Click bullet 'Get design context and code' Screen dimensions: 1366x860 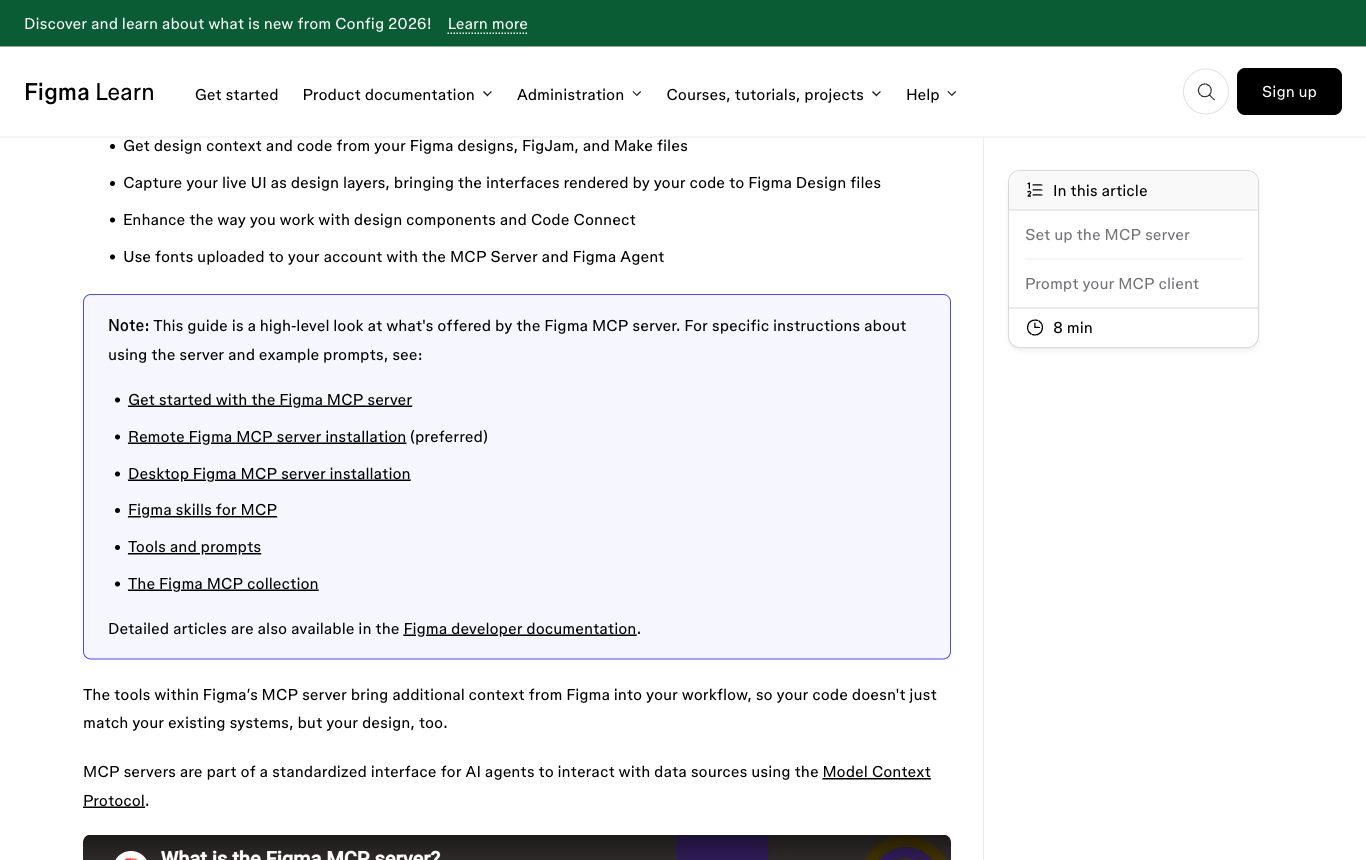coord(405,146)
